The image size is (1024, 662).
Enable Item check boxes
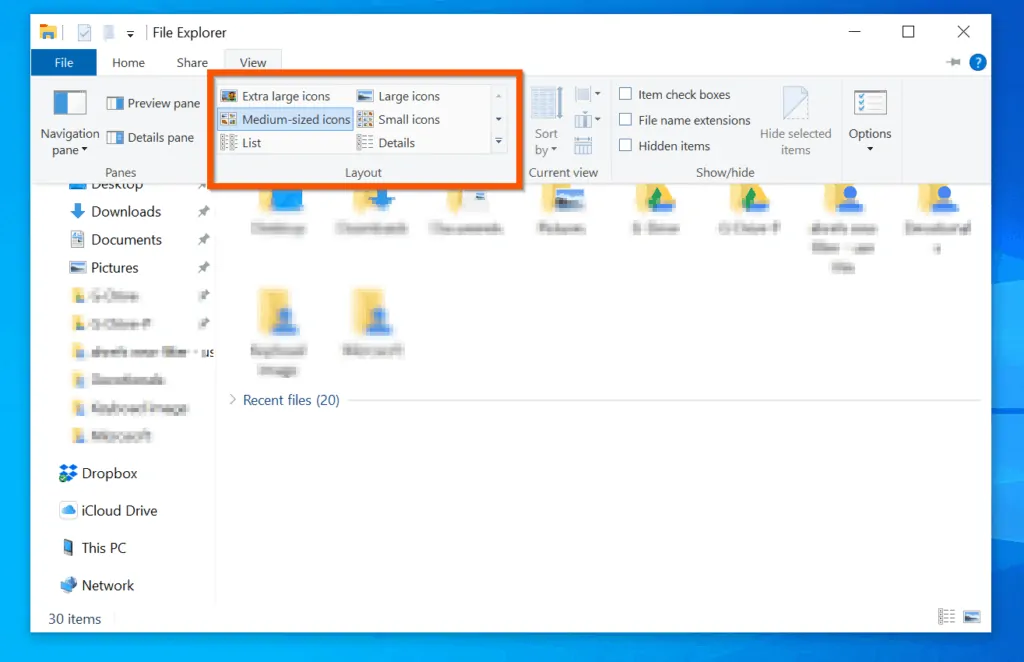pos(626,94)
